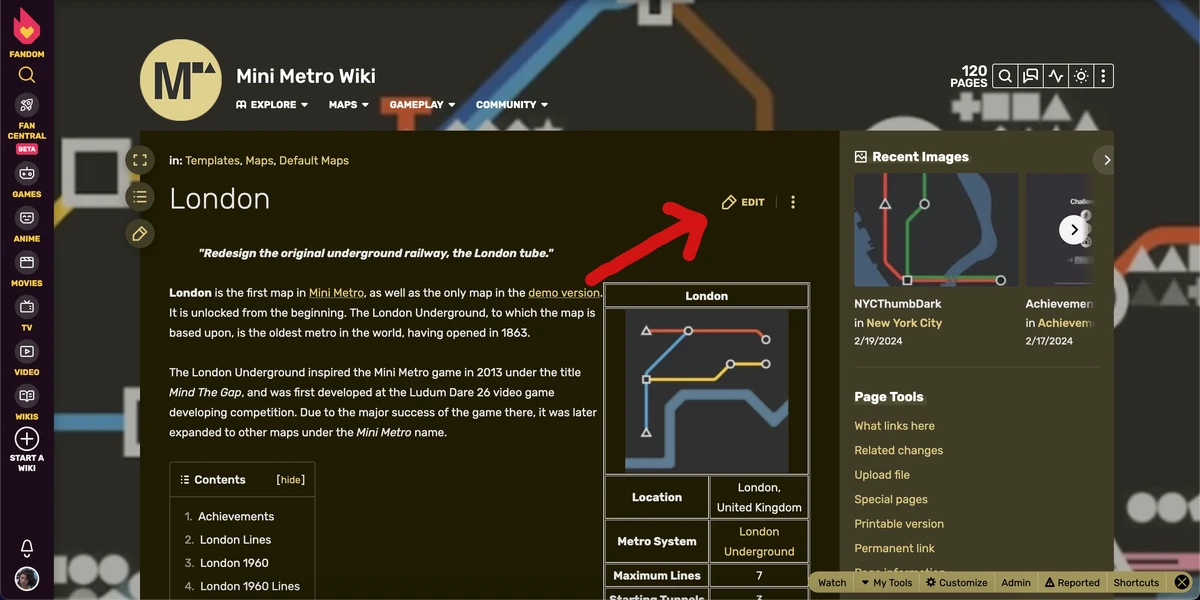Open the table of contents sidebar icon
Image resolution: width=1200 pixels, height=600 pixels.
click(140, 197)
